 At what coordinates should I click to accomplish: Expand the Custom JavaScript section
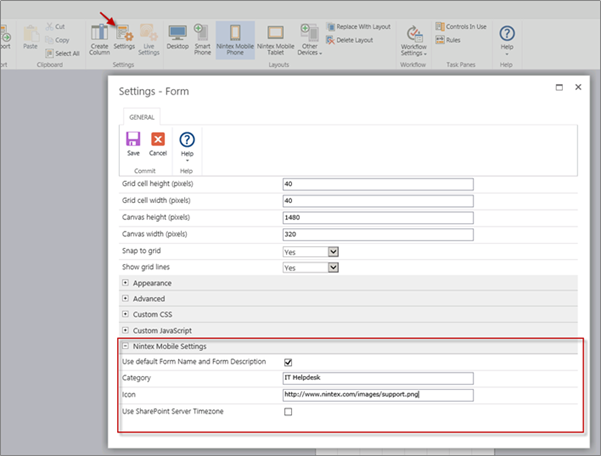point(125,330)
